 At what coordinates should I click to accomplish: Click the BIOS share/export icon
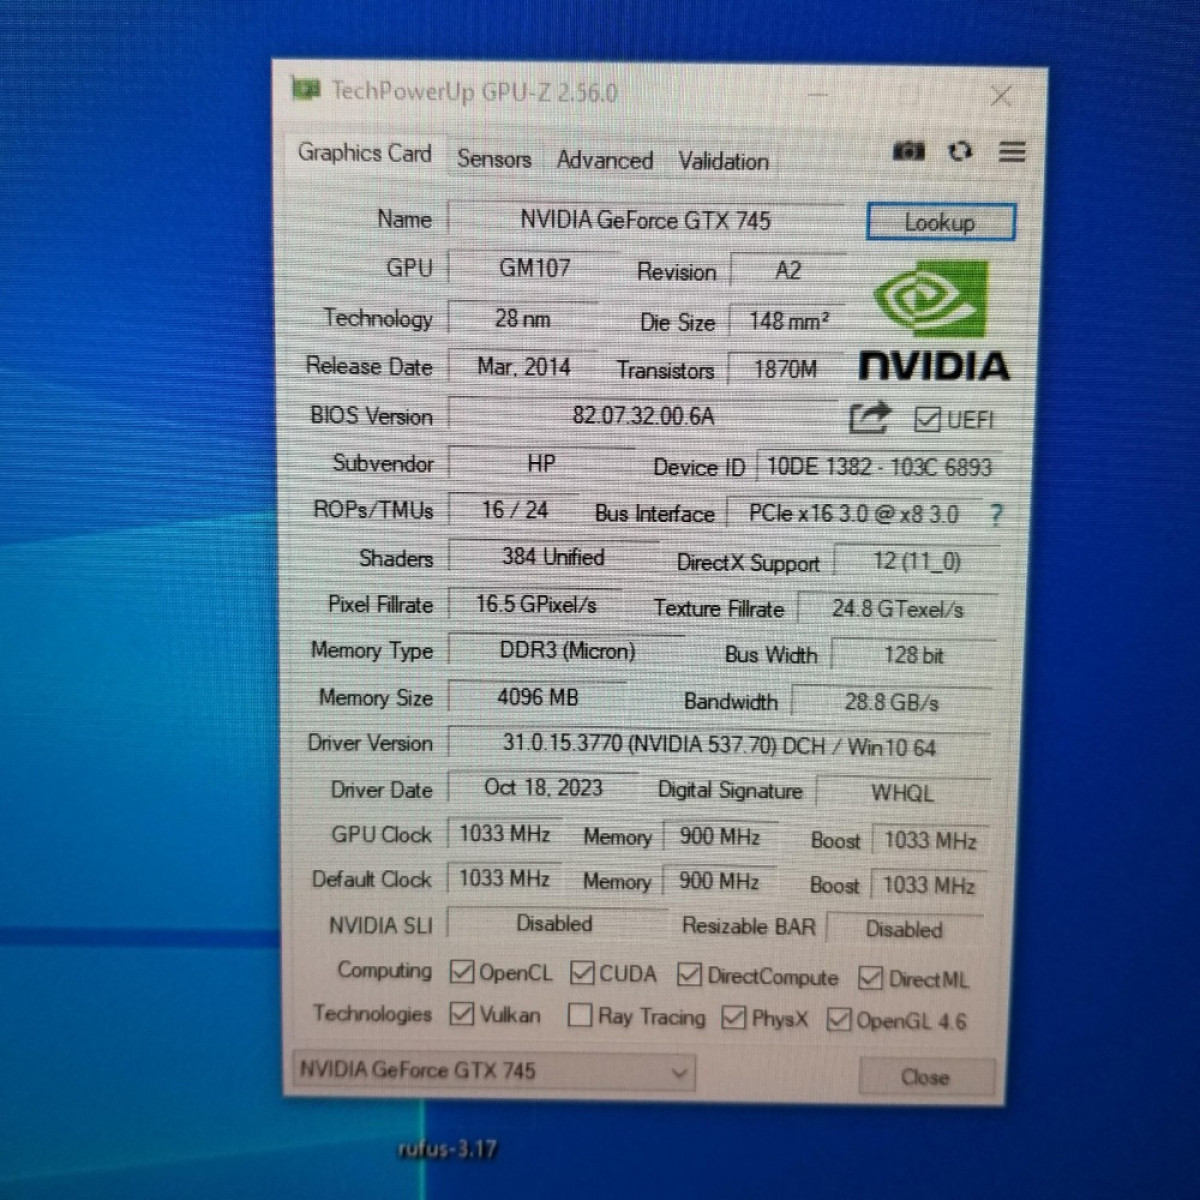point(868,418)
